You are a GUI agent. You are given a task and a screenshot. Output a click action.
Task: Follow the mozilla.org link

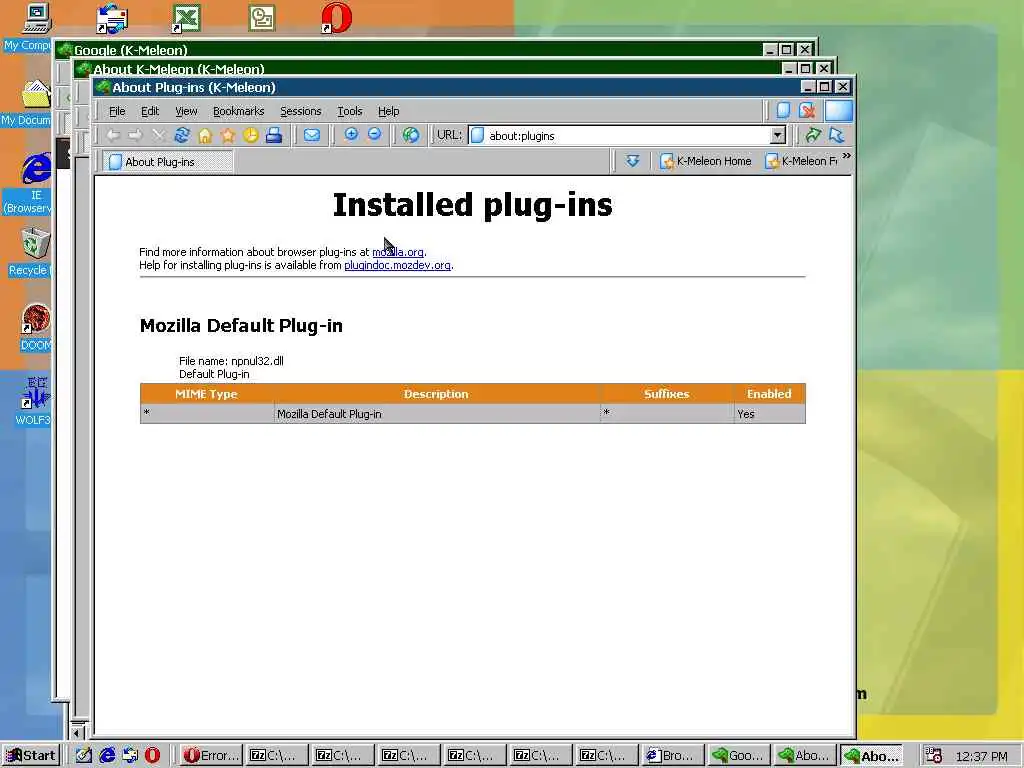coord(398,252)
